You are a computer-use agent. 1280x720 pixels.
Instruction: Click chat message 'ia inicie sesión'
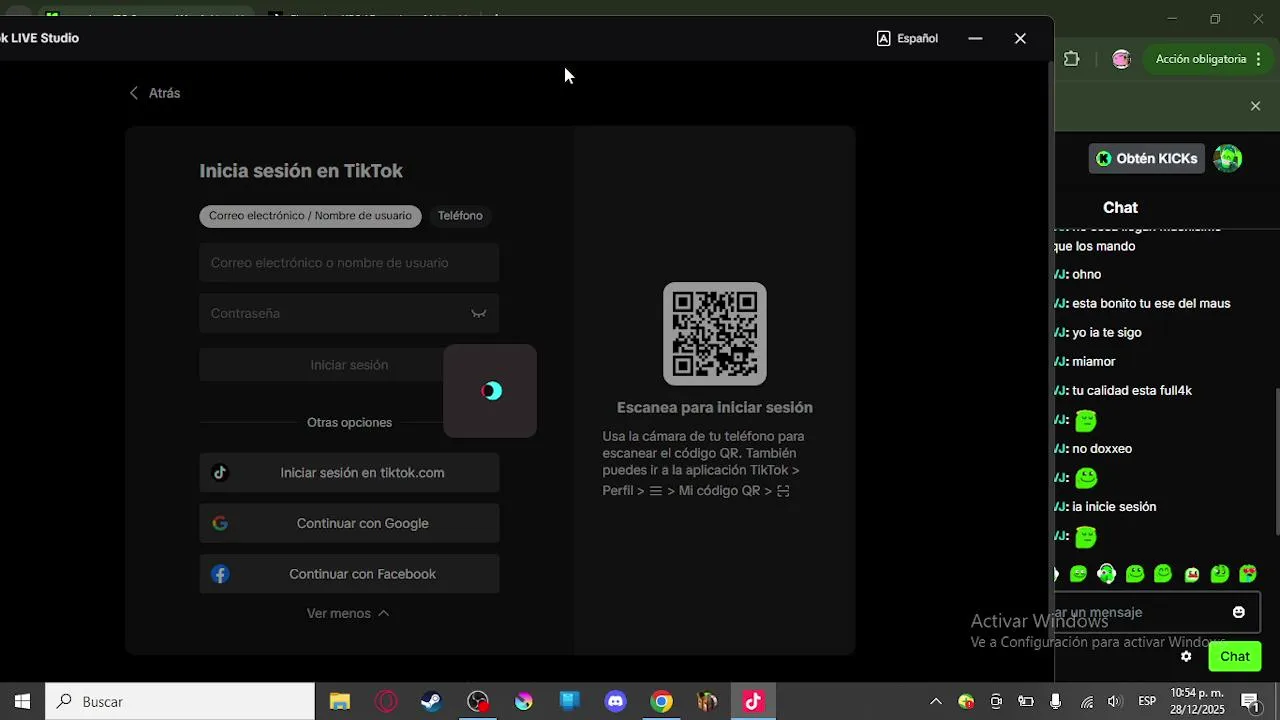tap(1114, 507)
